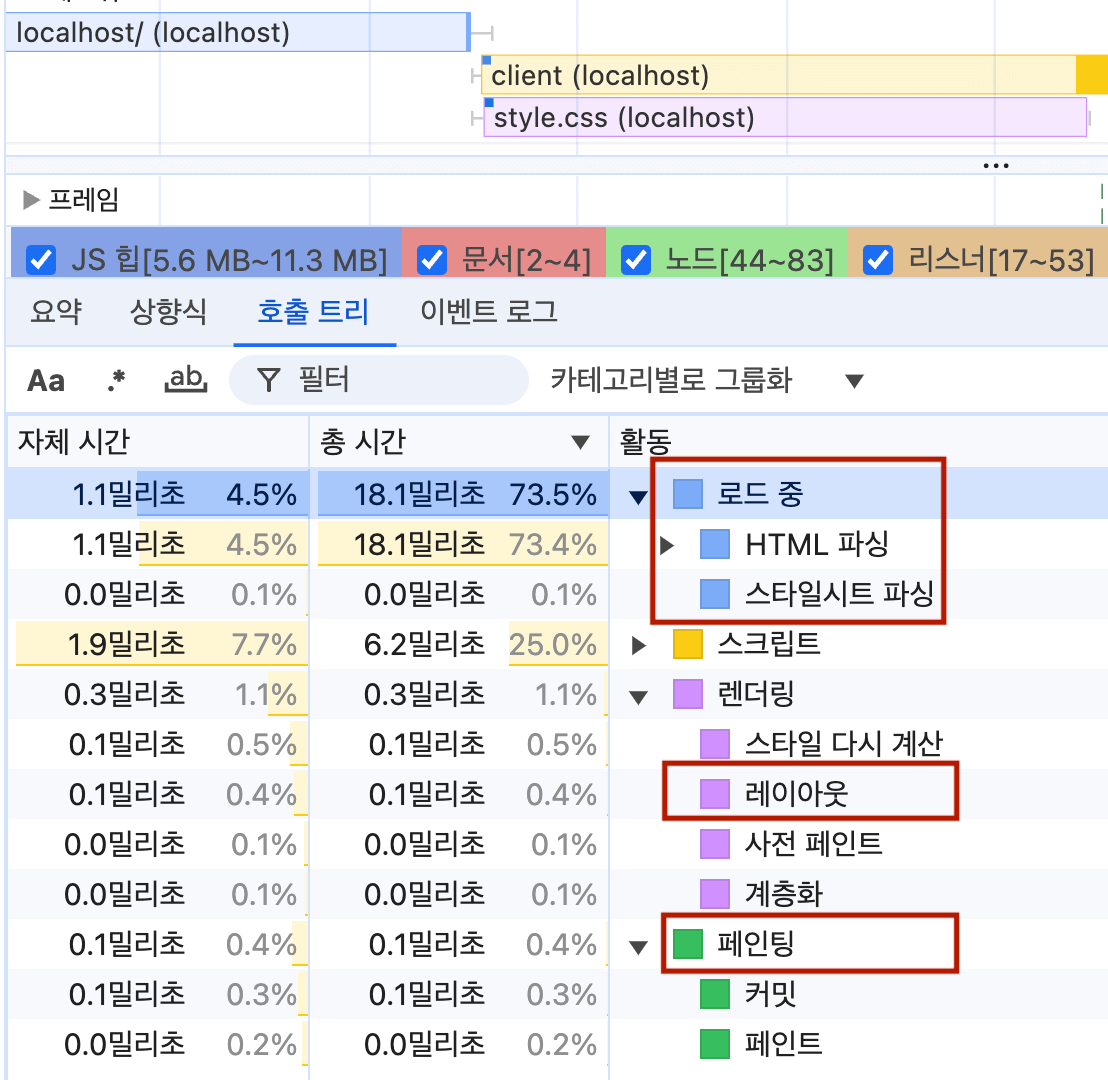Disable the 리스너 counter checkbox
The image size is (1108, 1080).
877,261
